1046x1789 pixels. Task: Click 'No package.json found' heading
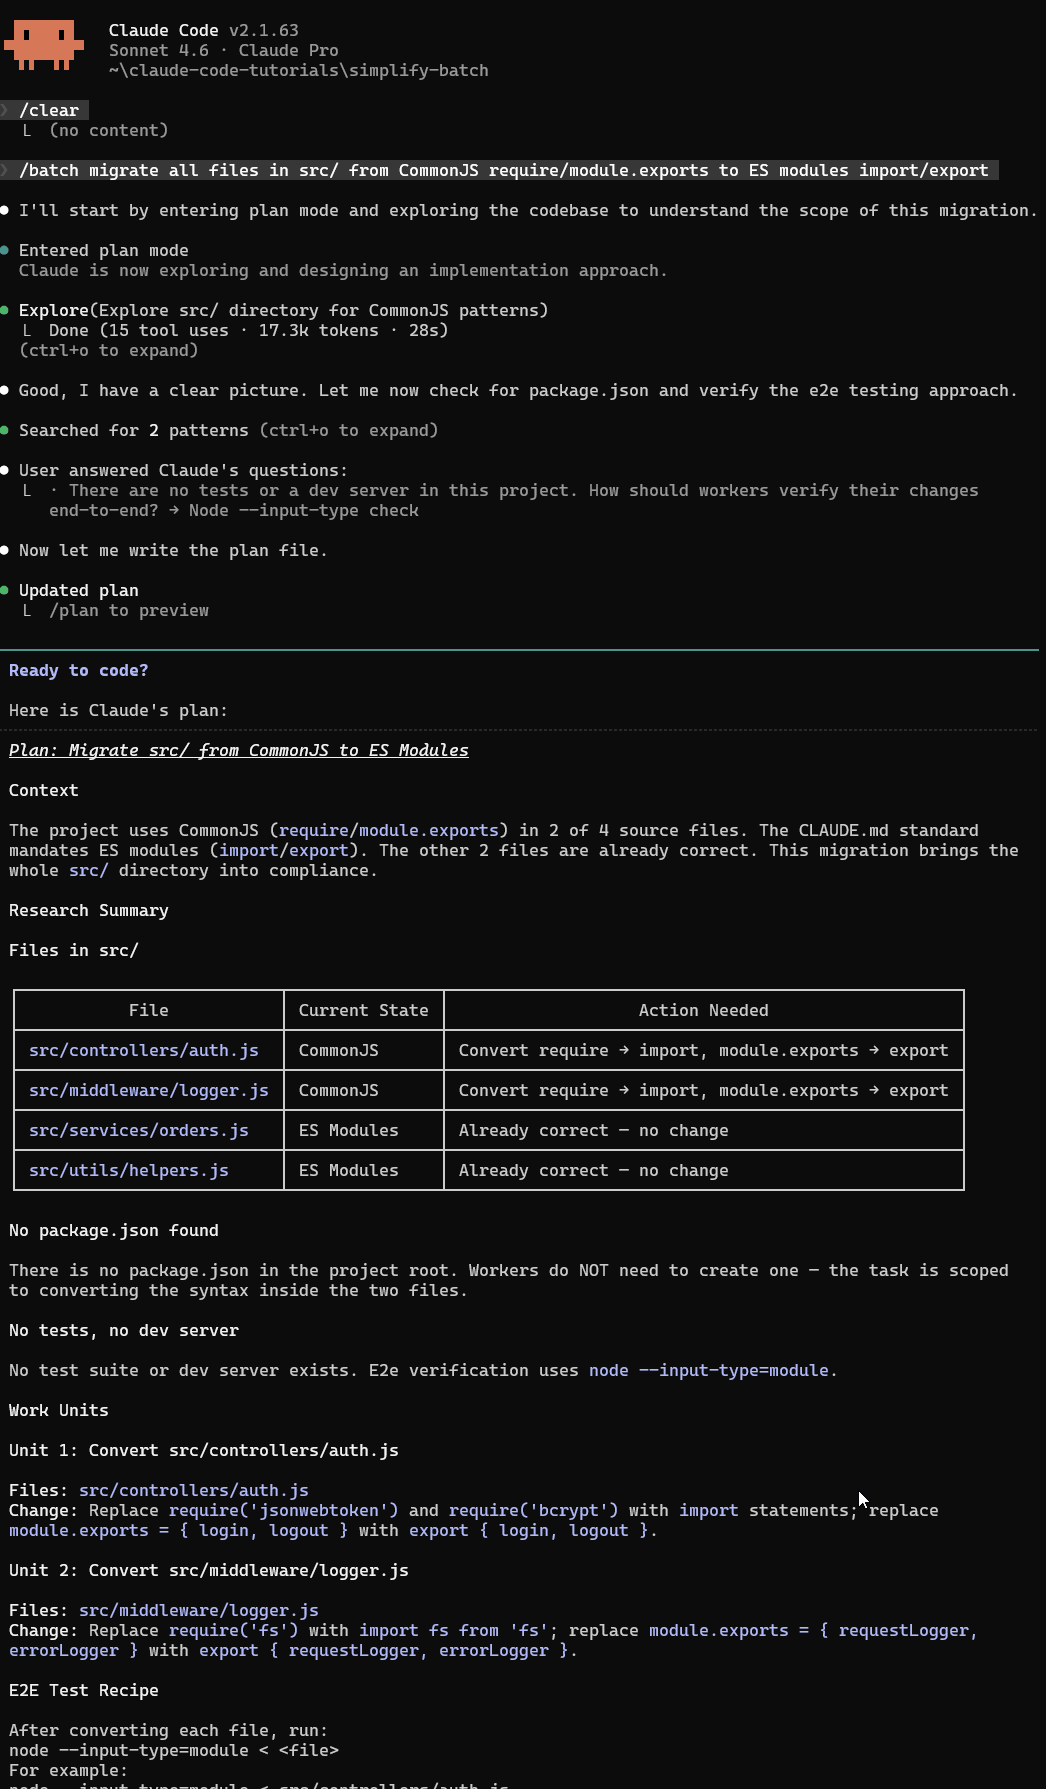pos(113,1230)
